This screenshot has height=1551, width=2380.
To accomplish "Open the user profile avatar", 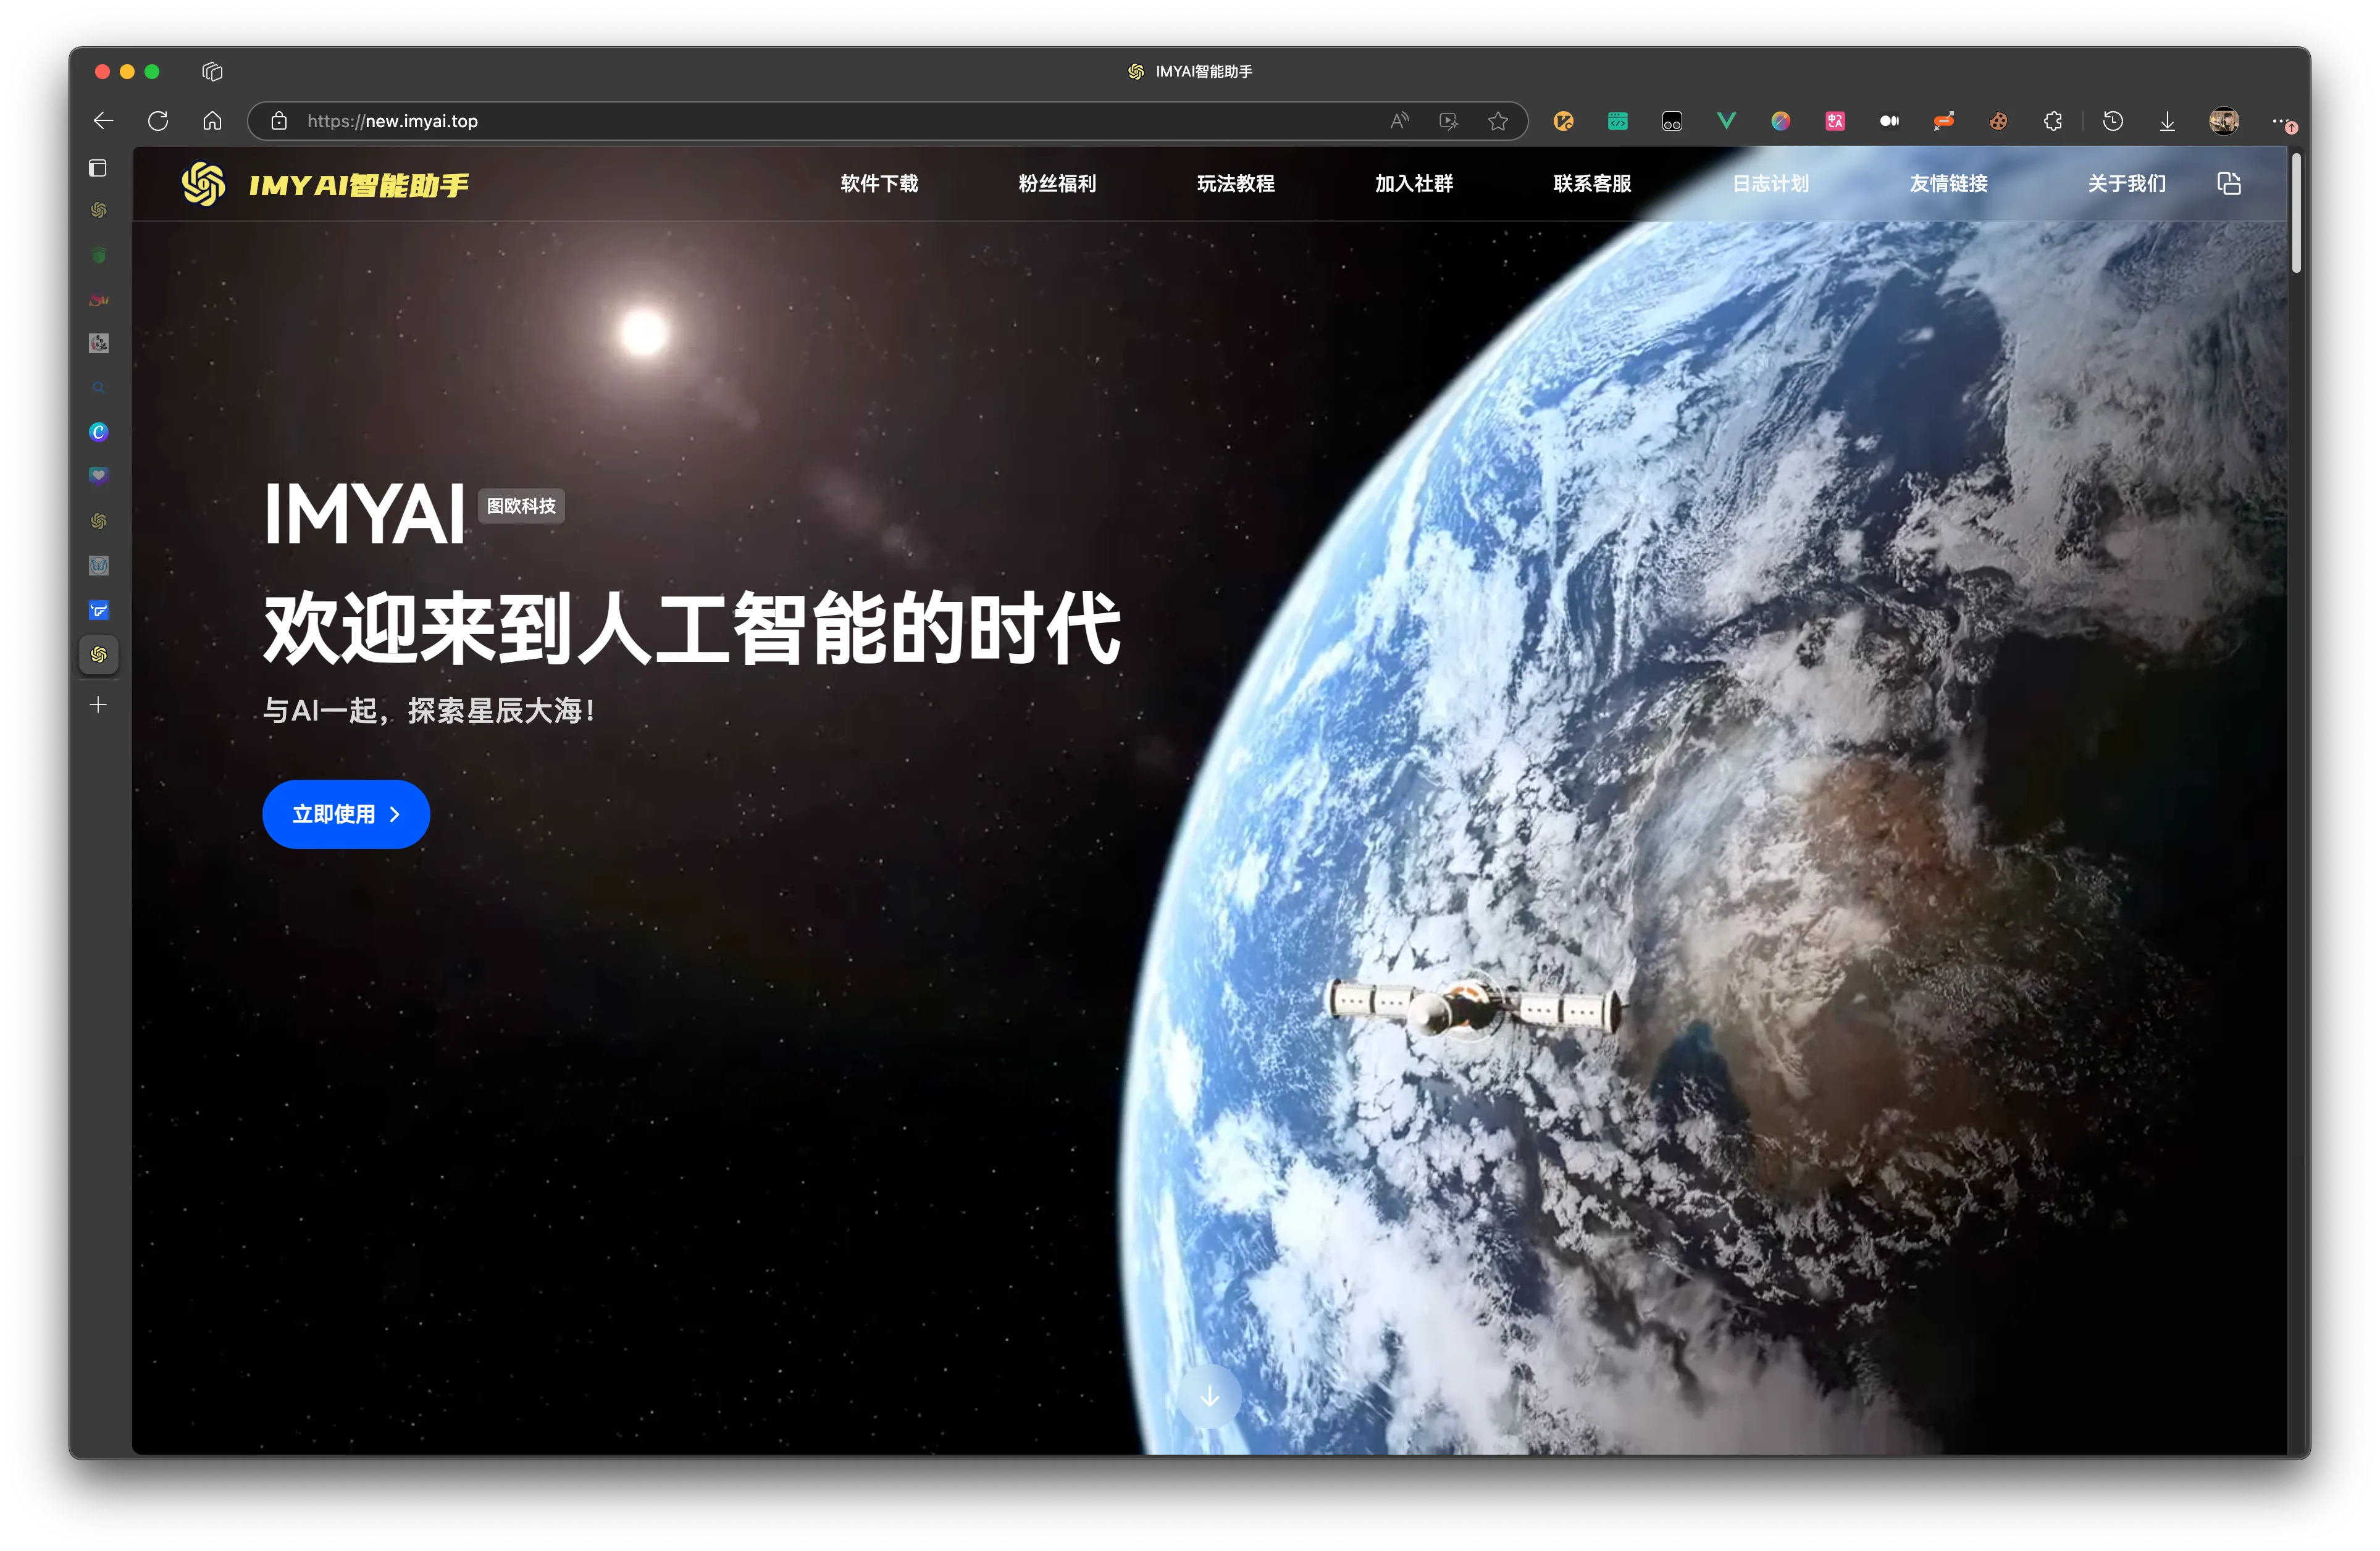I will tap(2224, 121).
